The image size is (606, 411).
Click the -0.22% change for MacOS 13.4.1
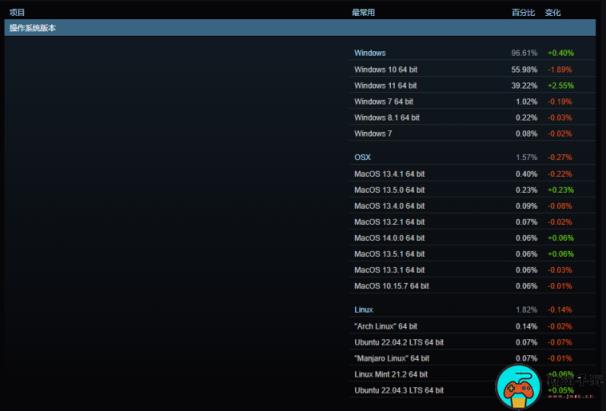point(560,174)
